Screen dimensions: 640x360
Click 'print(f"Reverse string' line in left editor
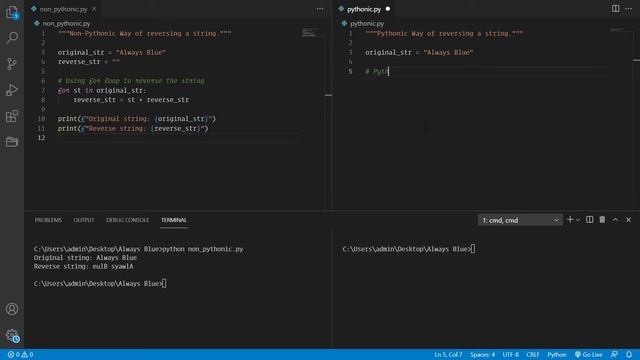[x=133, y=129]
